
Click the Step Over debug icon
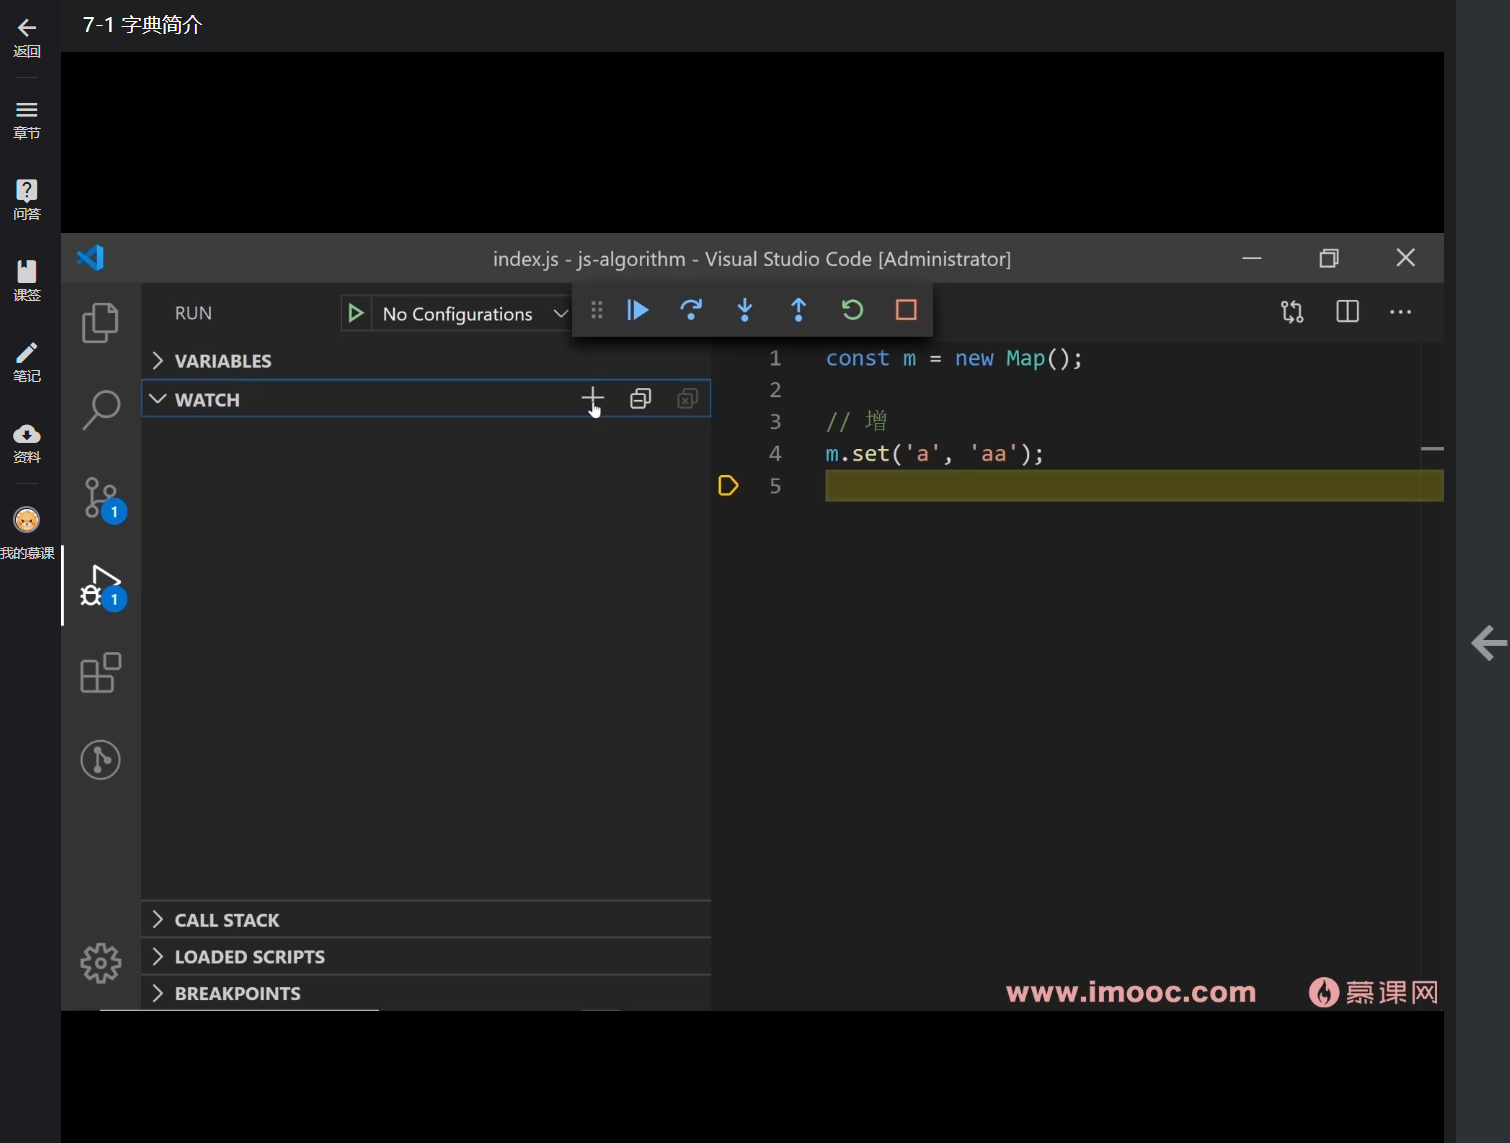pyautogui.click(x=691, y=310)
